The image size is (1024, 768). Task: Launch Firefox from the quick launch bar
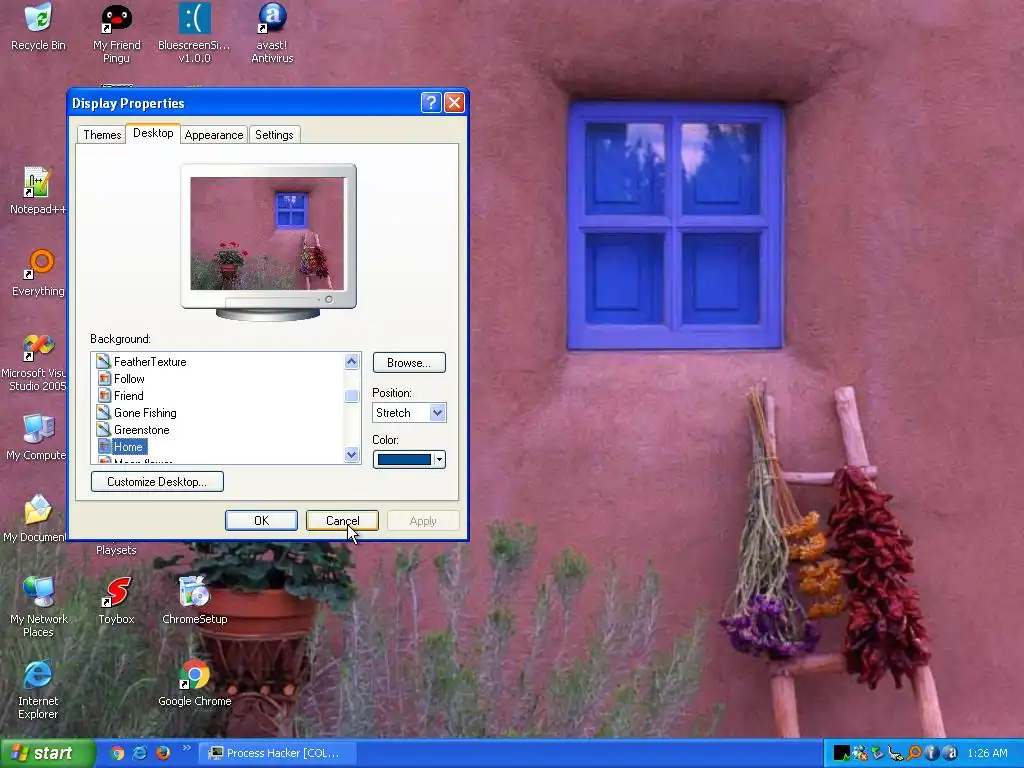[x=163, y=753]
